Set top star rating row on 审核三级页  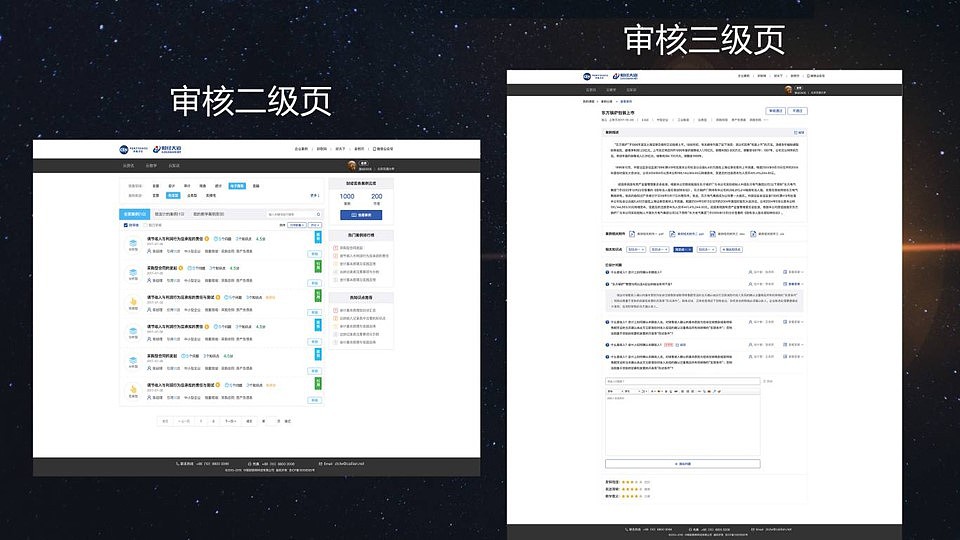[x=631, y=482]
